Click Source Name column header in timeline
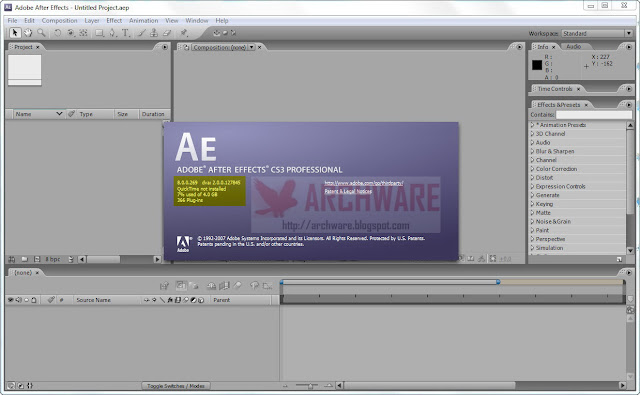640x395 pixels. pyautogui.click(x=93, y=300)
